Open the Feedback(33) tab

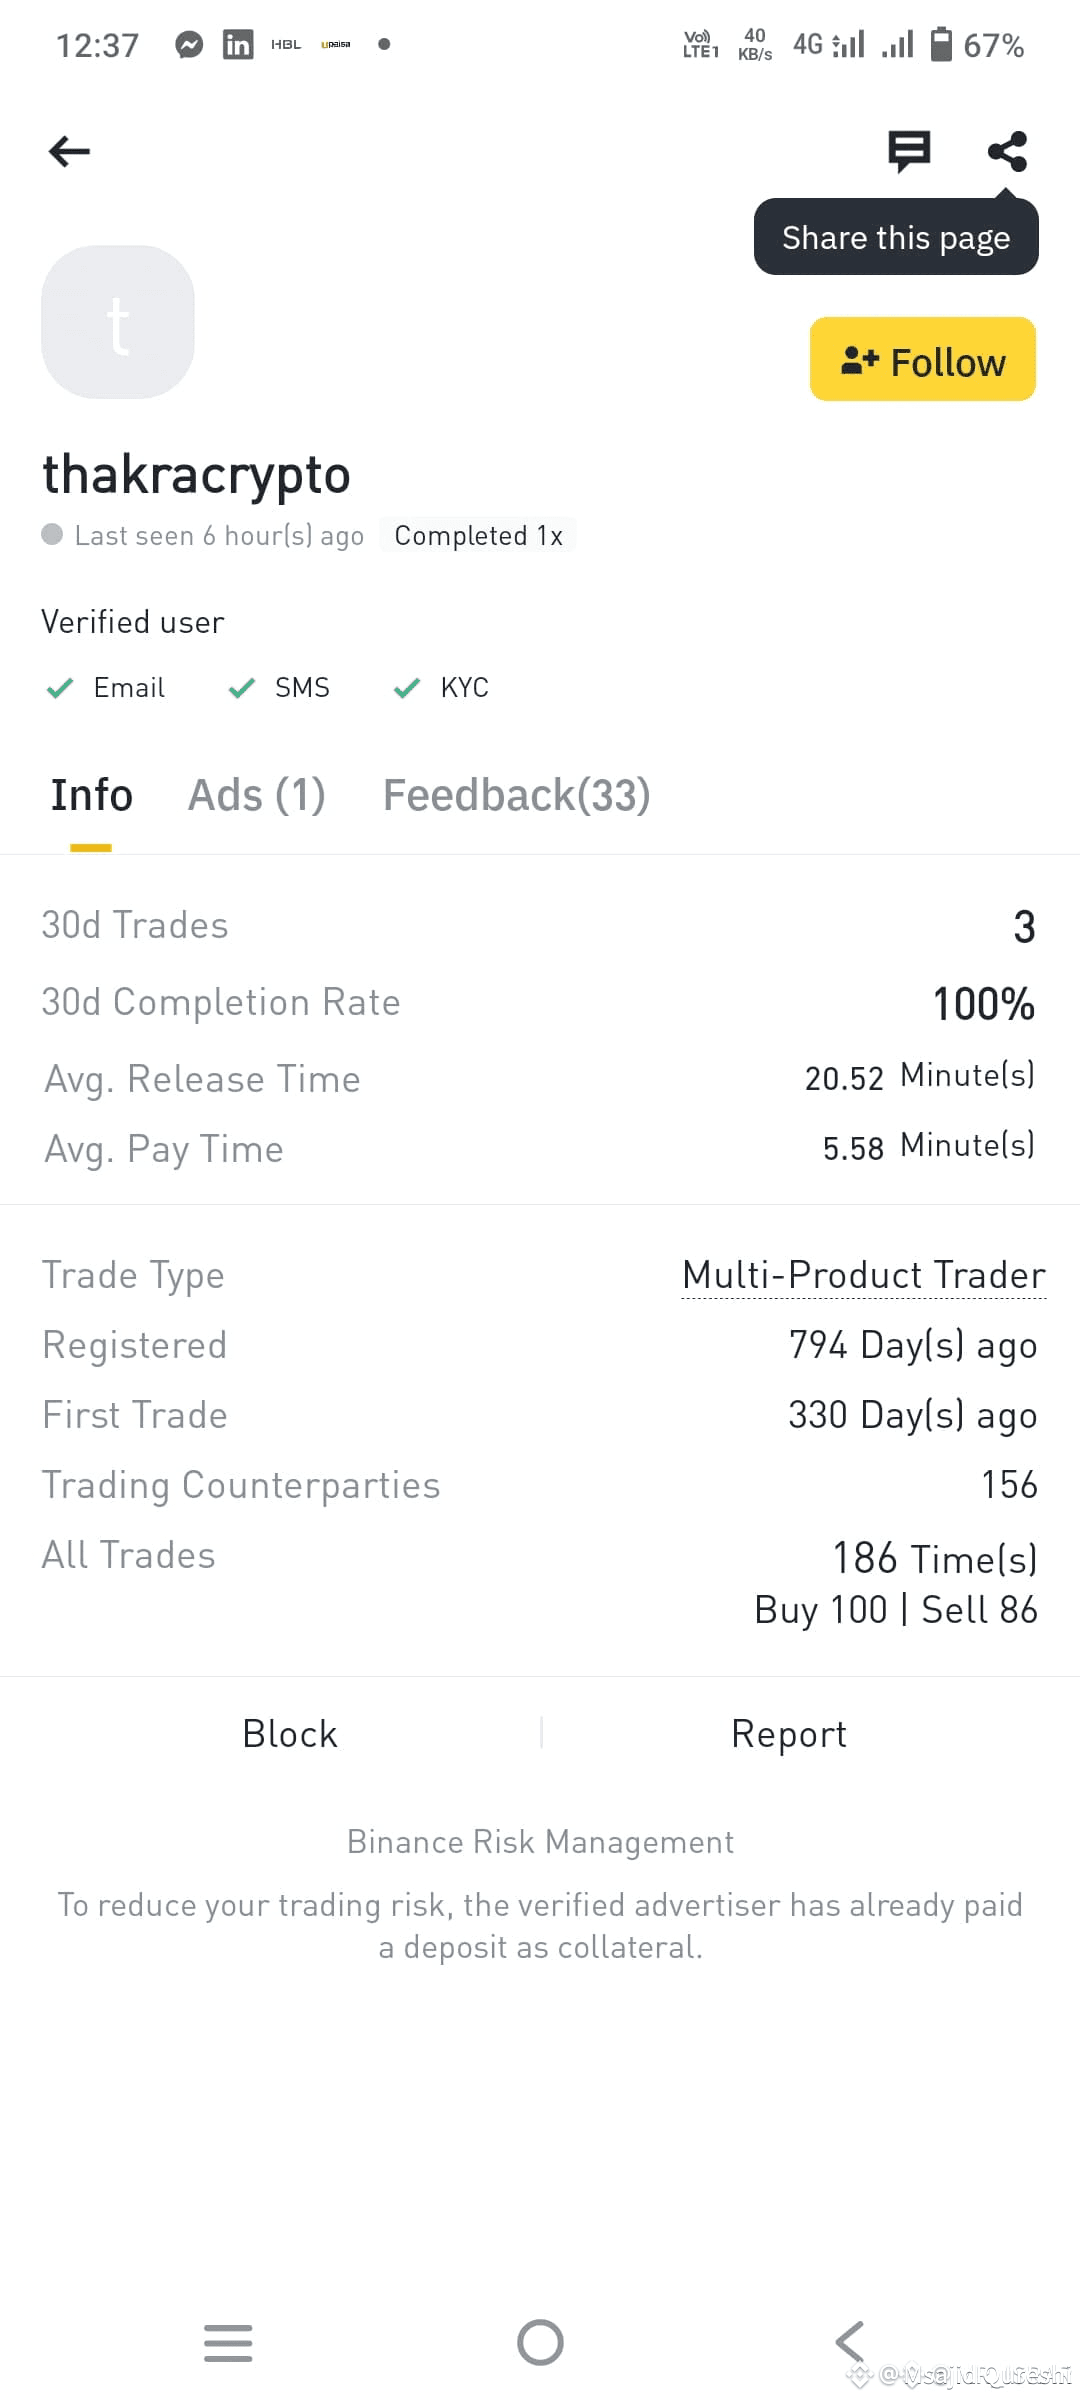pyautogui.click(x=517, y=796)
